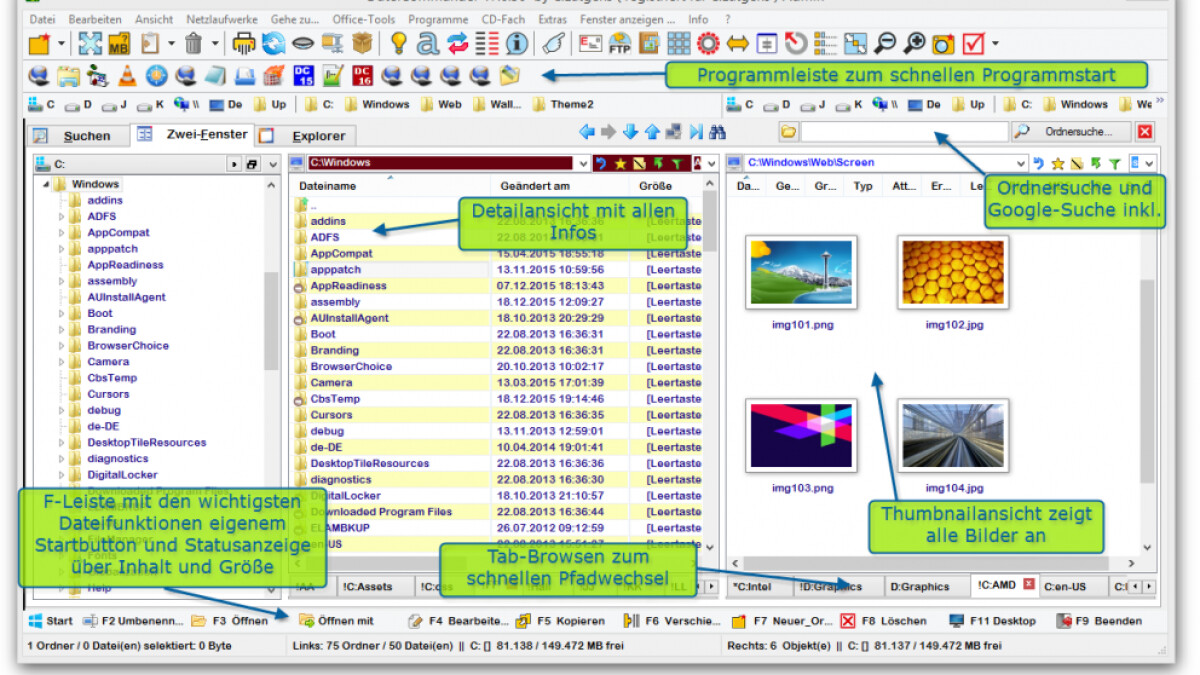Viewport: 1200px width, 675px height.
Task: Click the zoom-in magnifier icon
Action: 914,43
